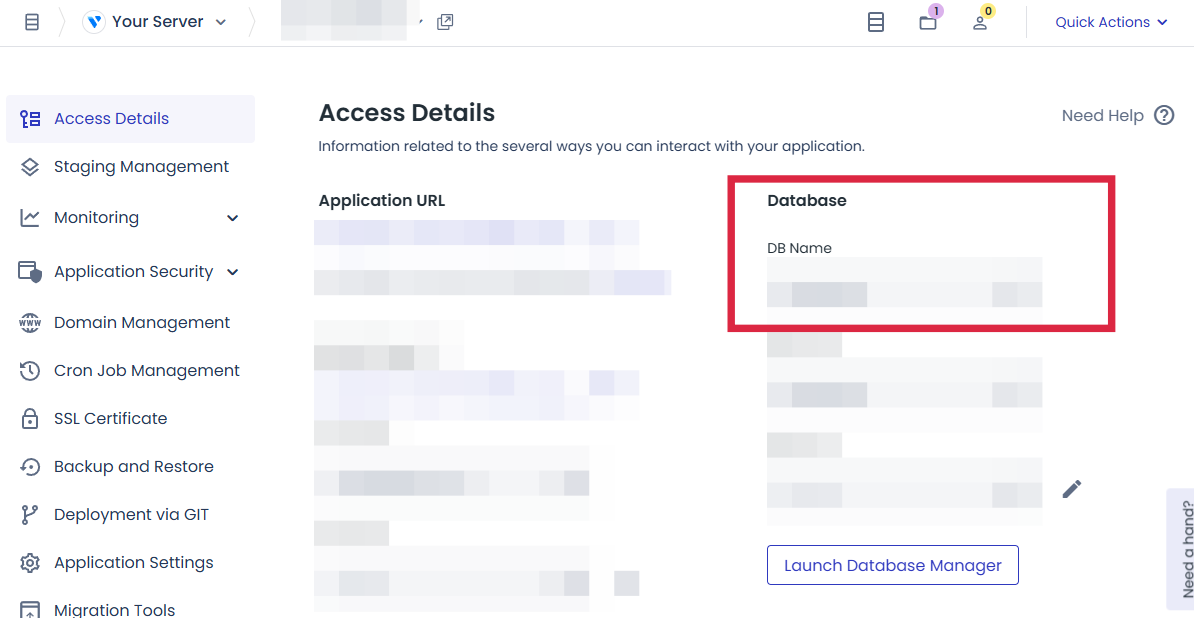The image size is (1194, 618).
Task: Open the team members icon with badge 0
Action: pyautogui.click(x=981, y=22)
